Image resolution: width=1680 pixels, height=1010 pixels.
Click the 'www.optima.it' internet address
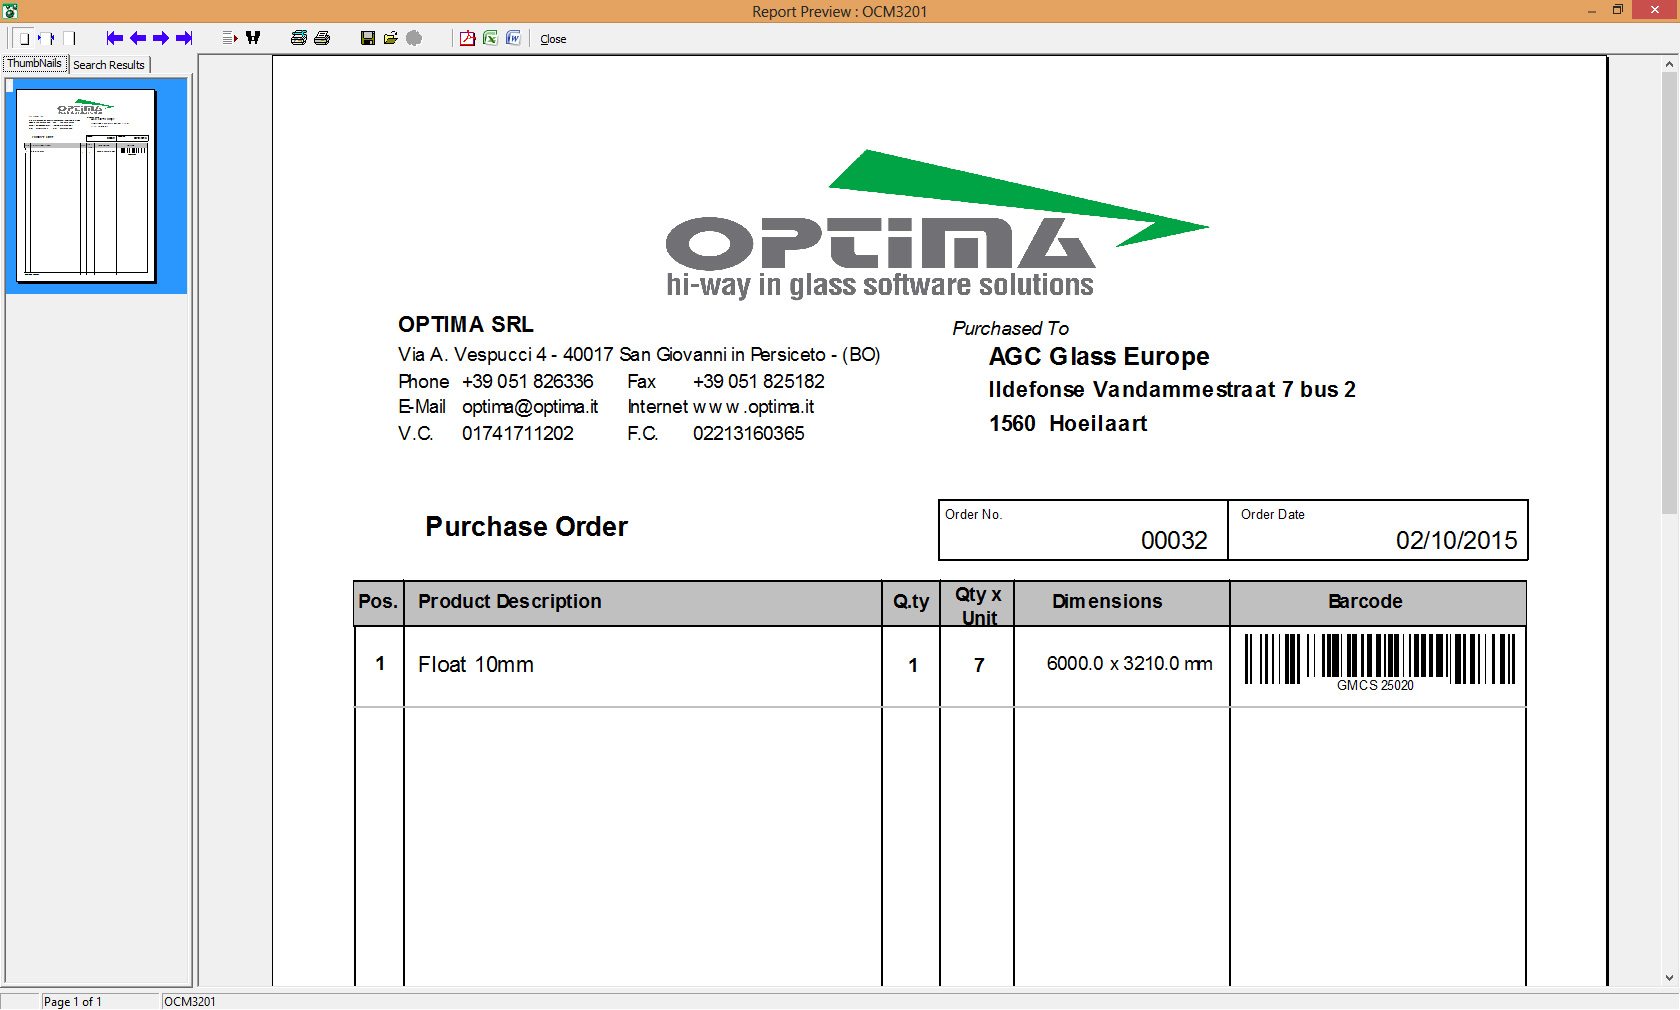click(753, 407)
